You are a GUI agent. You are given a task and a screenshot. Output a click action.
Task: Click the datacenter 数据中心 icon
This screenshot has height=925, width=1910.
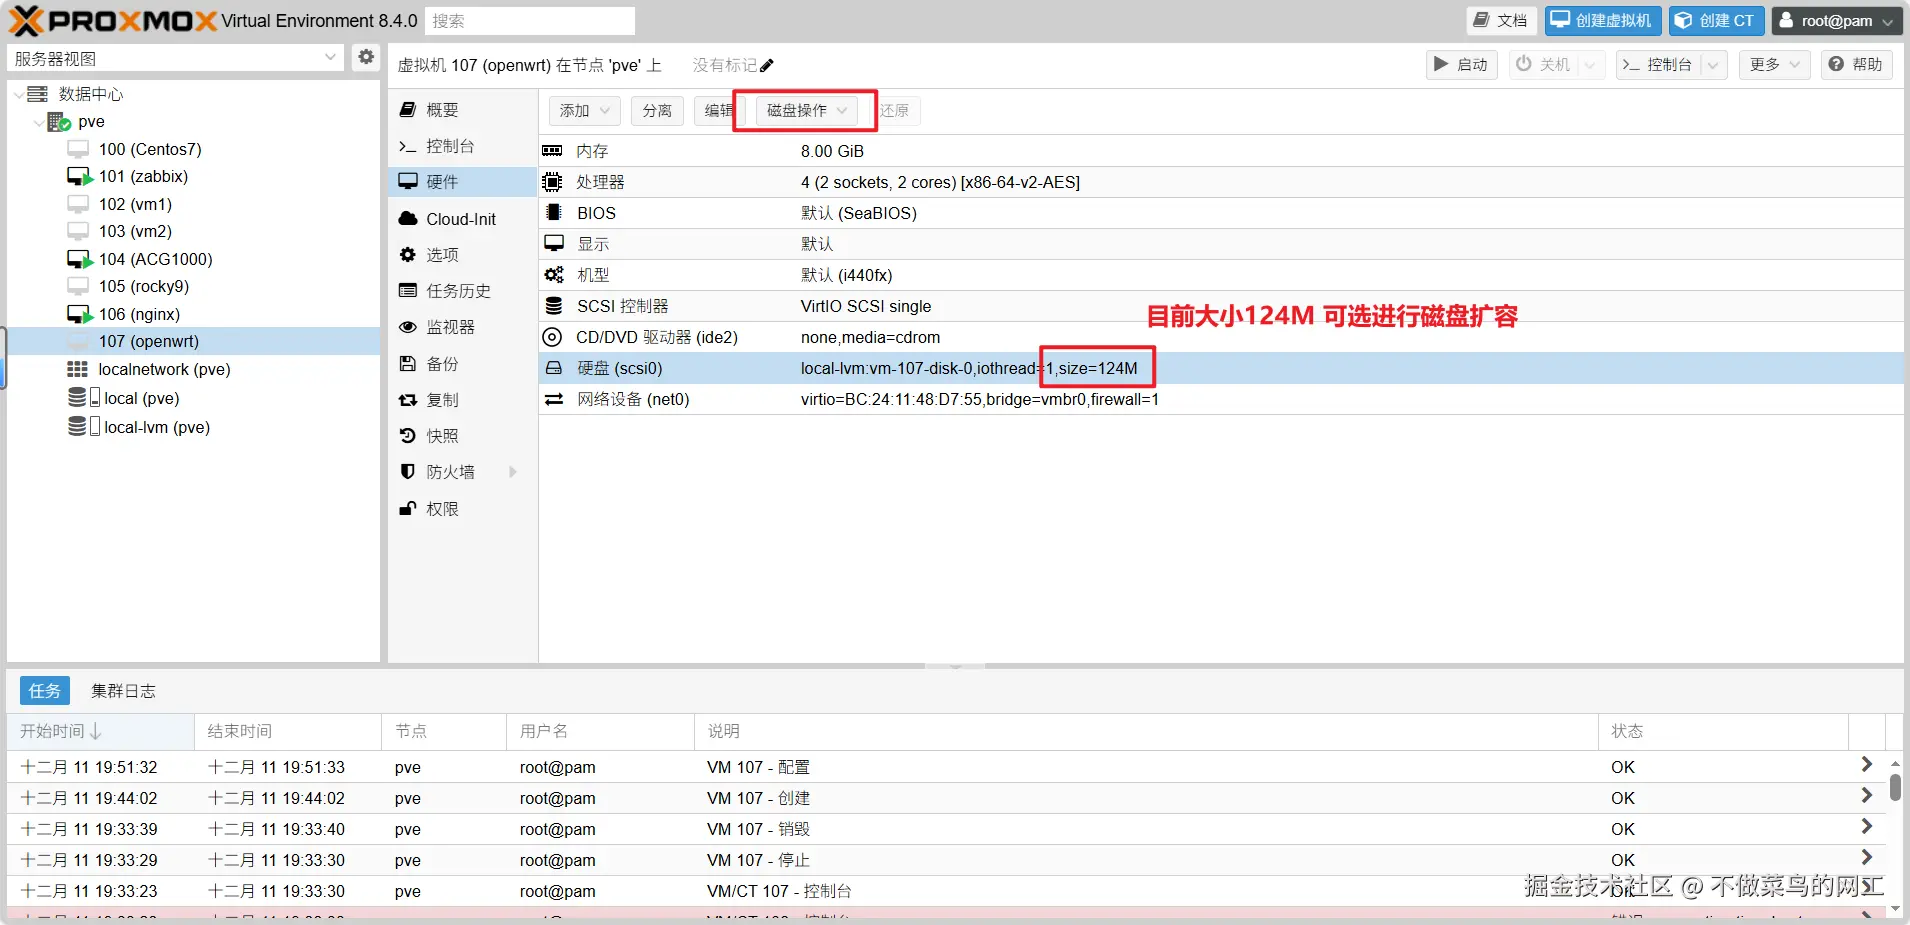37,94
